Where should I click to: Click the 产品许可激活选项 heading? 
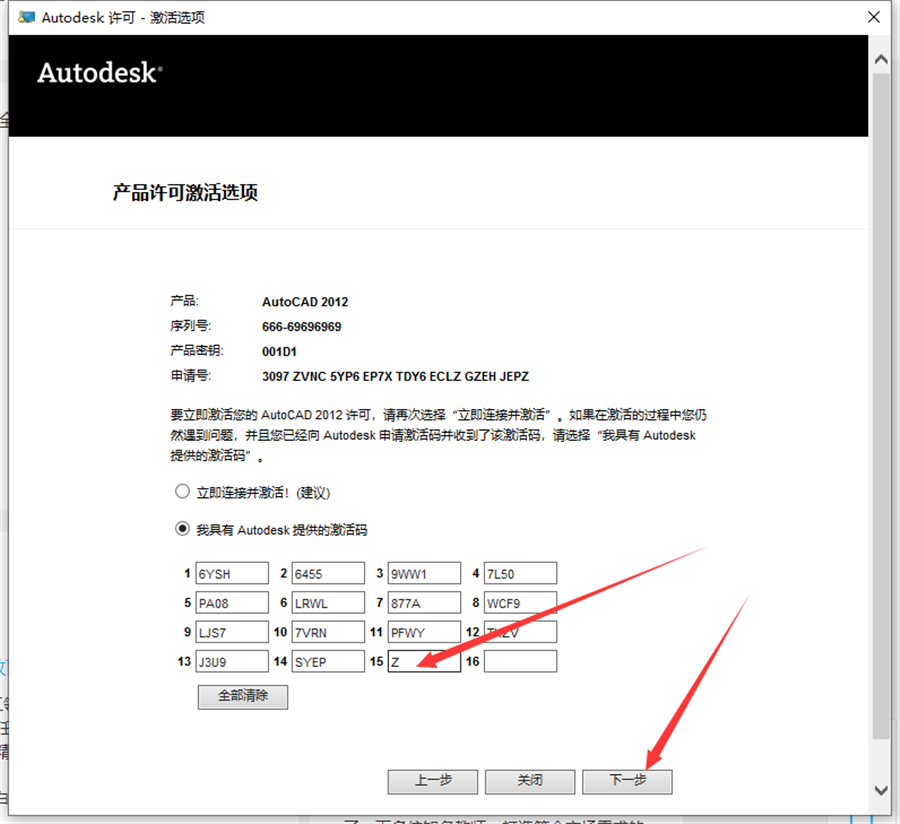tap(185, 193)
